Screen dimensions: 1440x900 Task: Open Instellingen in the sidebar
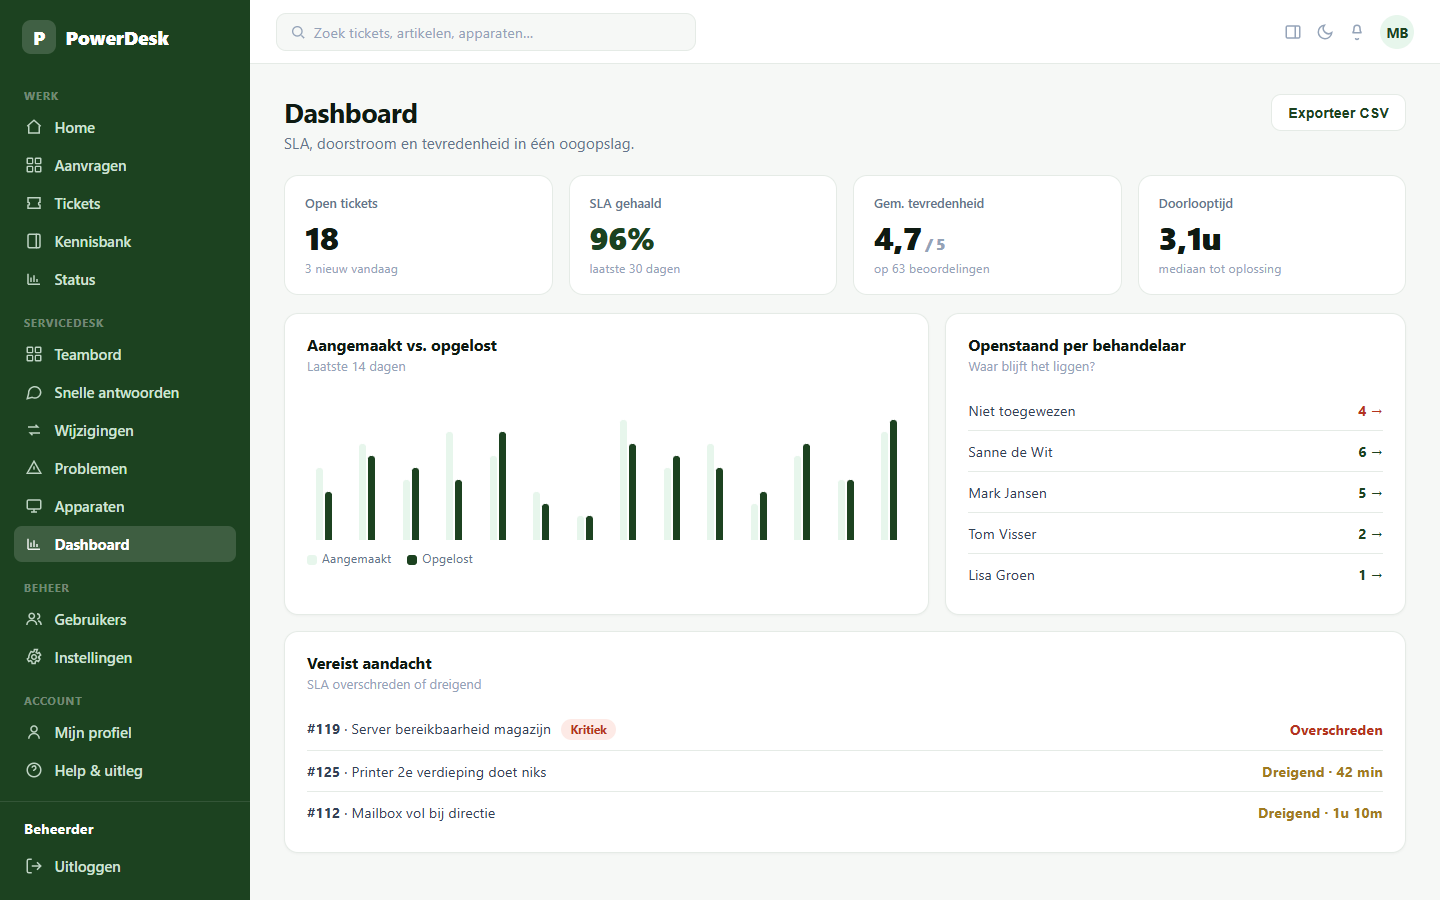pos(125,657)
